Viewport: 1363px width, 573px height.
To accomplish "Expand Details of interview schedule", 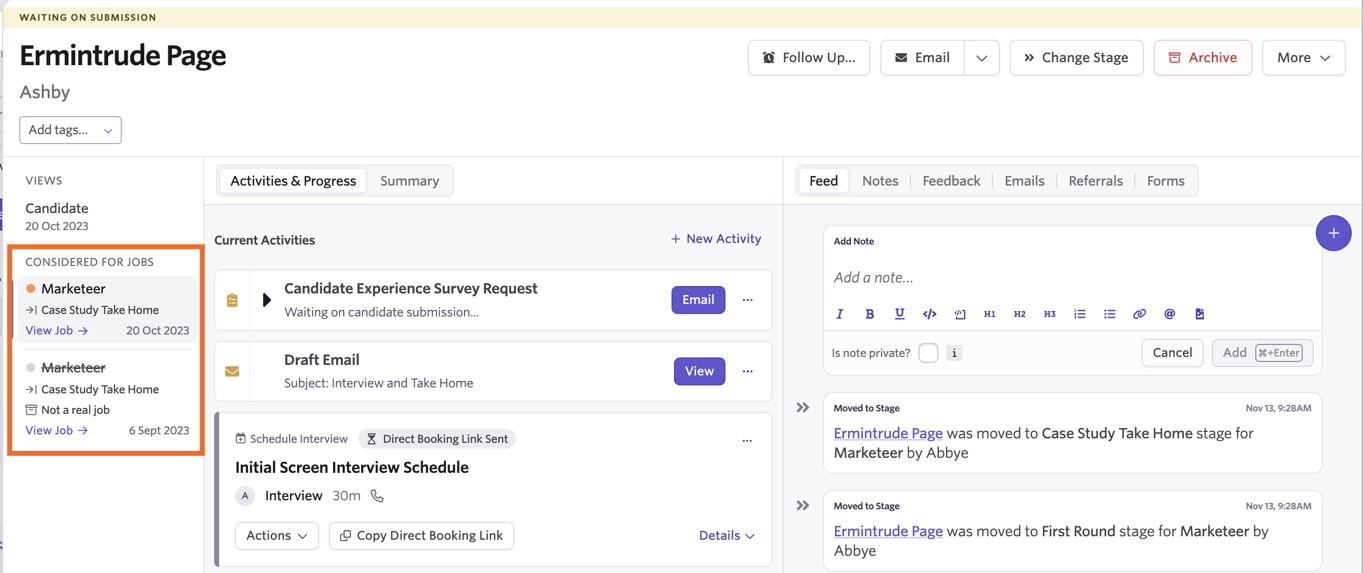I will [726, 536].
